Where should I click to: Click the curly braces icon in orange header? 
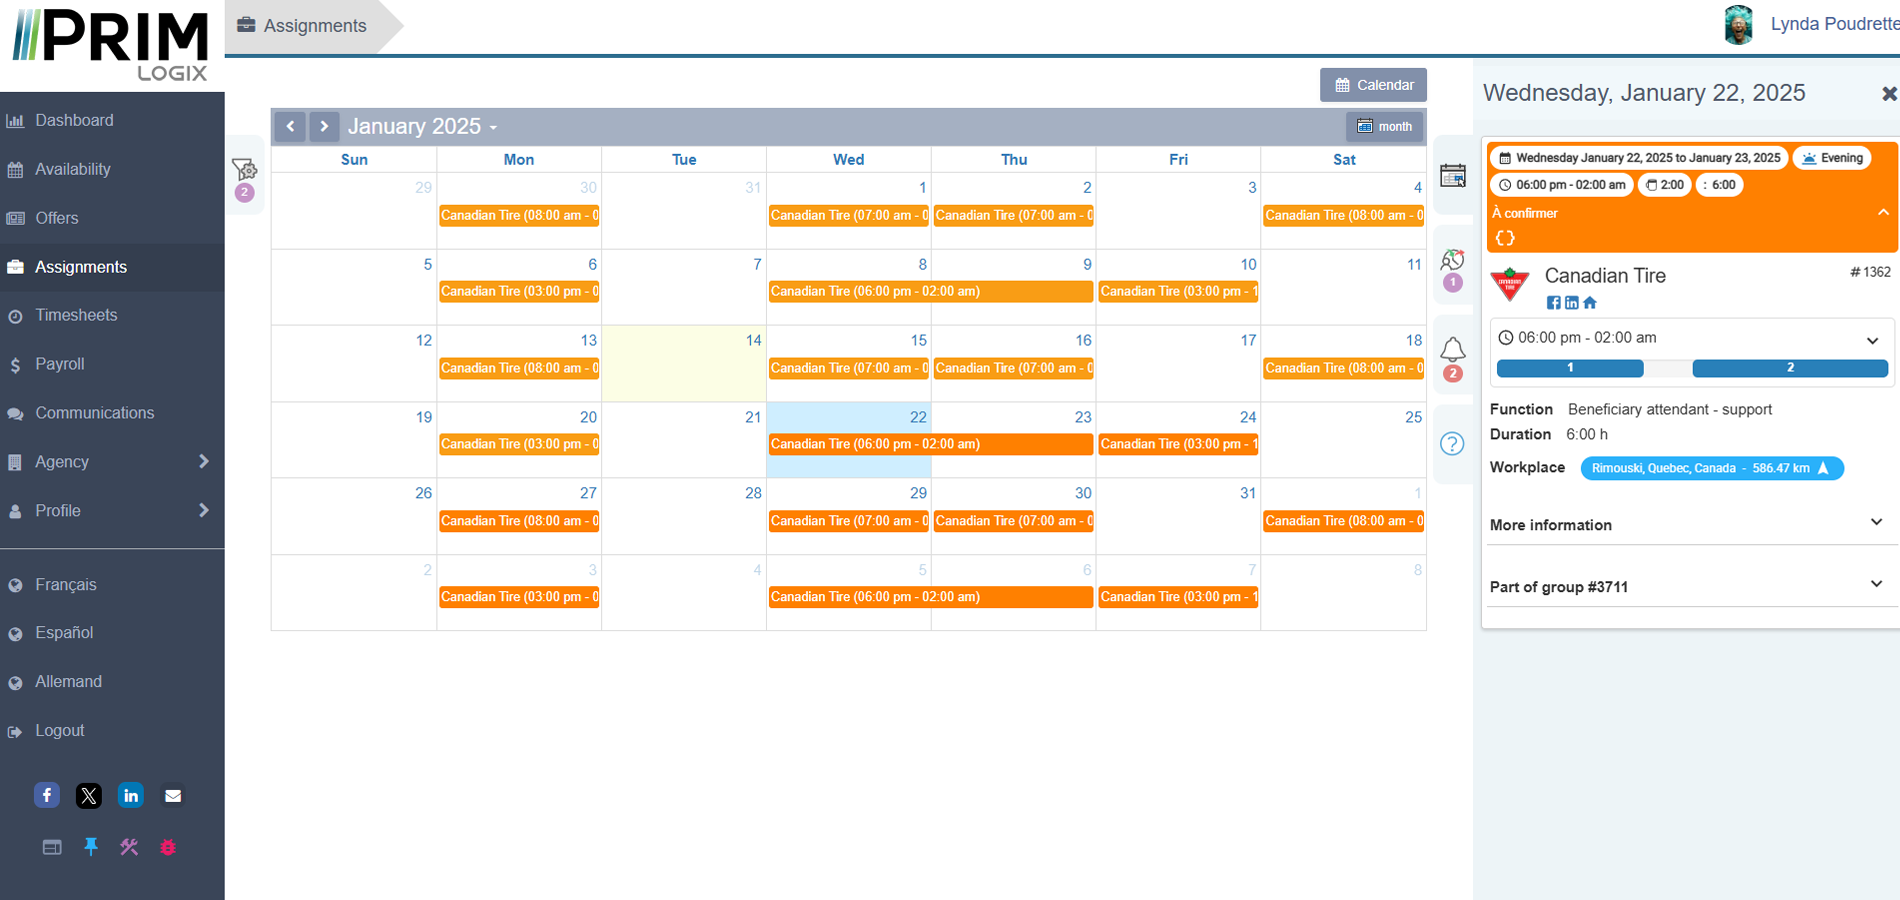pos(1505,238)
